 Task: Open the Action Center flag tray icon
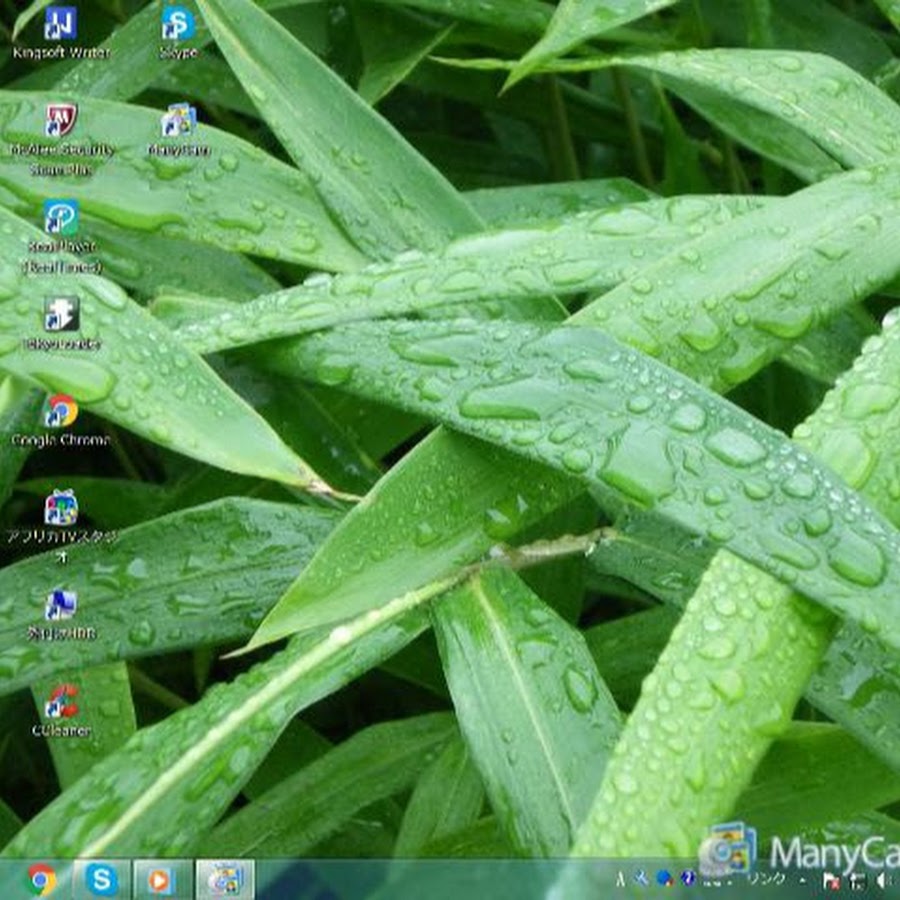tap(831, 880)
